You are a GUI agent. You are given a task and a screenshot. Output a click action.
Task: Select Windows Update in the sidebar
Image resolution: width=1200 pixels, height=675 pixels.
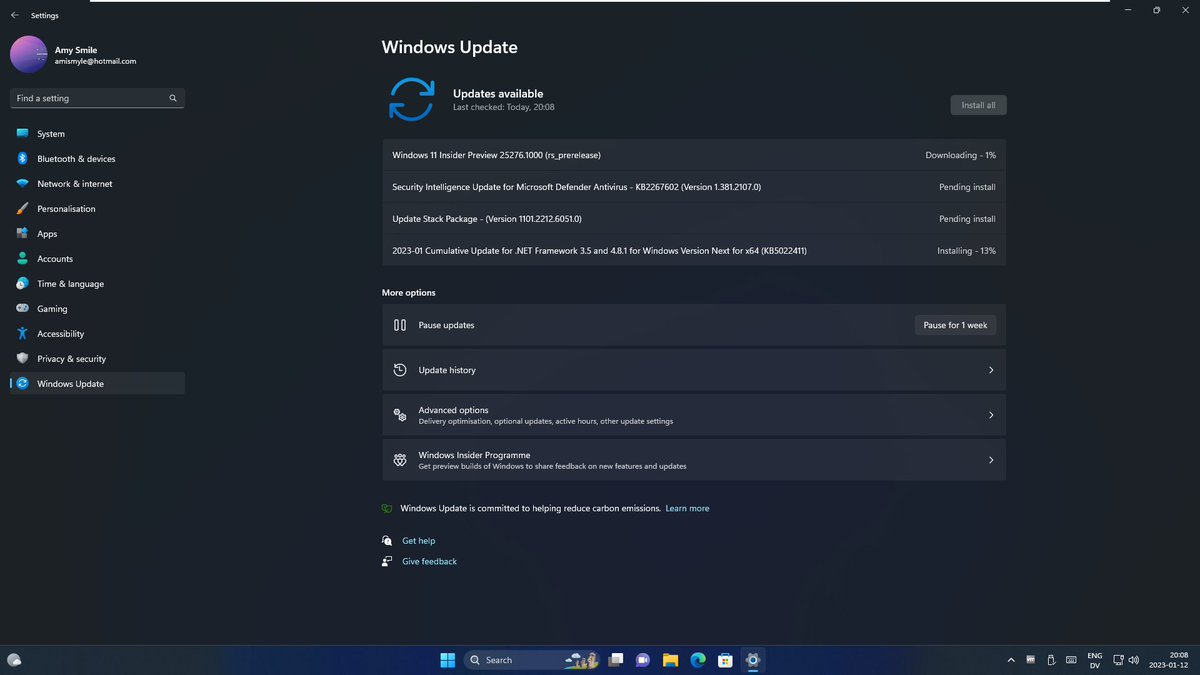point(97,384)
